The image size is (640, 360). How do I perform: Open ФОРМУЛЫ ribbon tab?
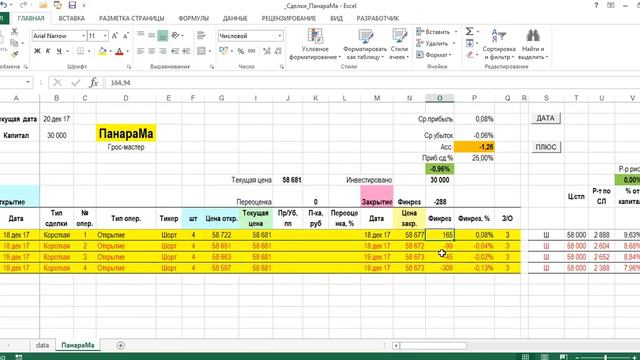coord(193,18)
